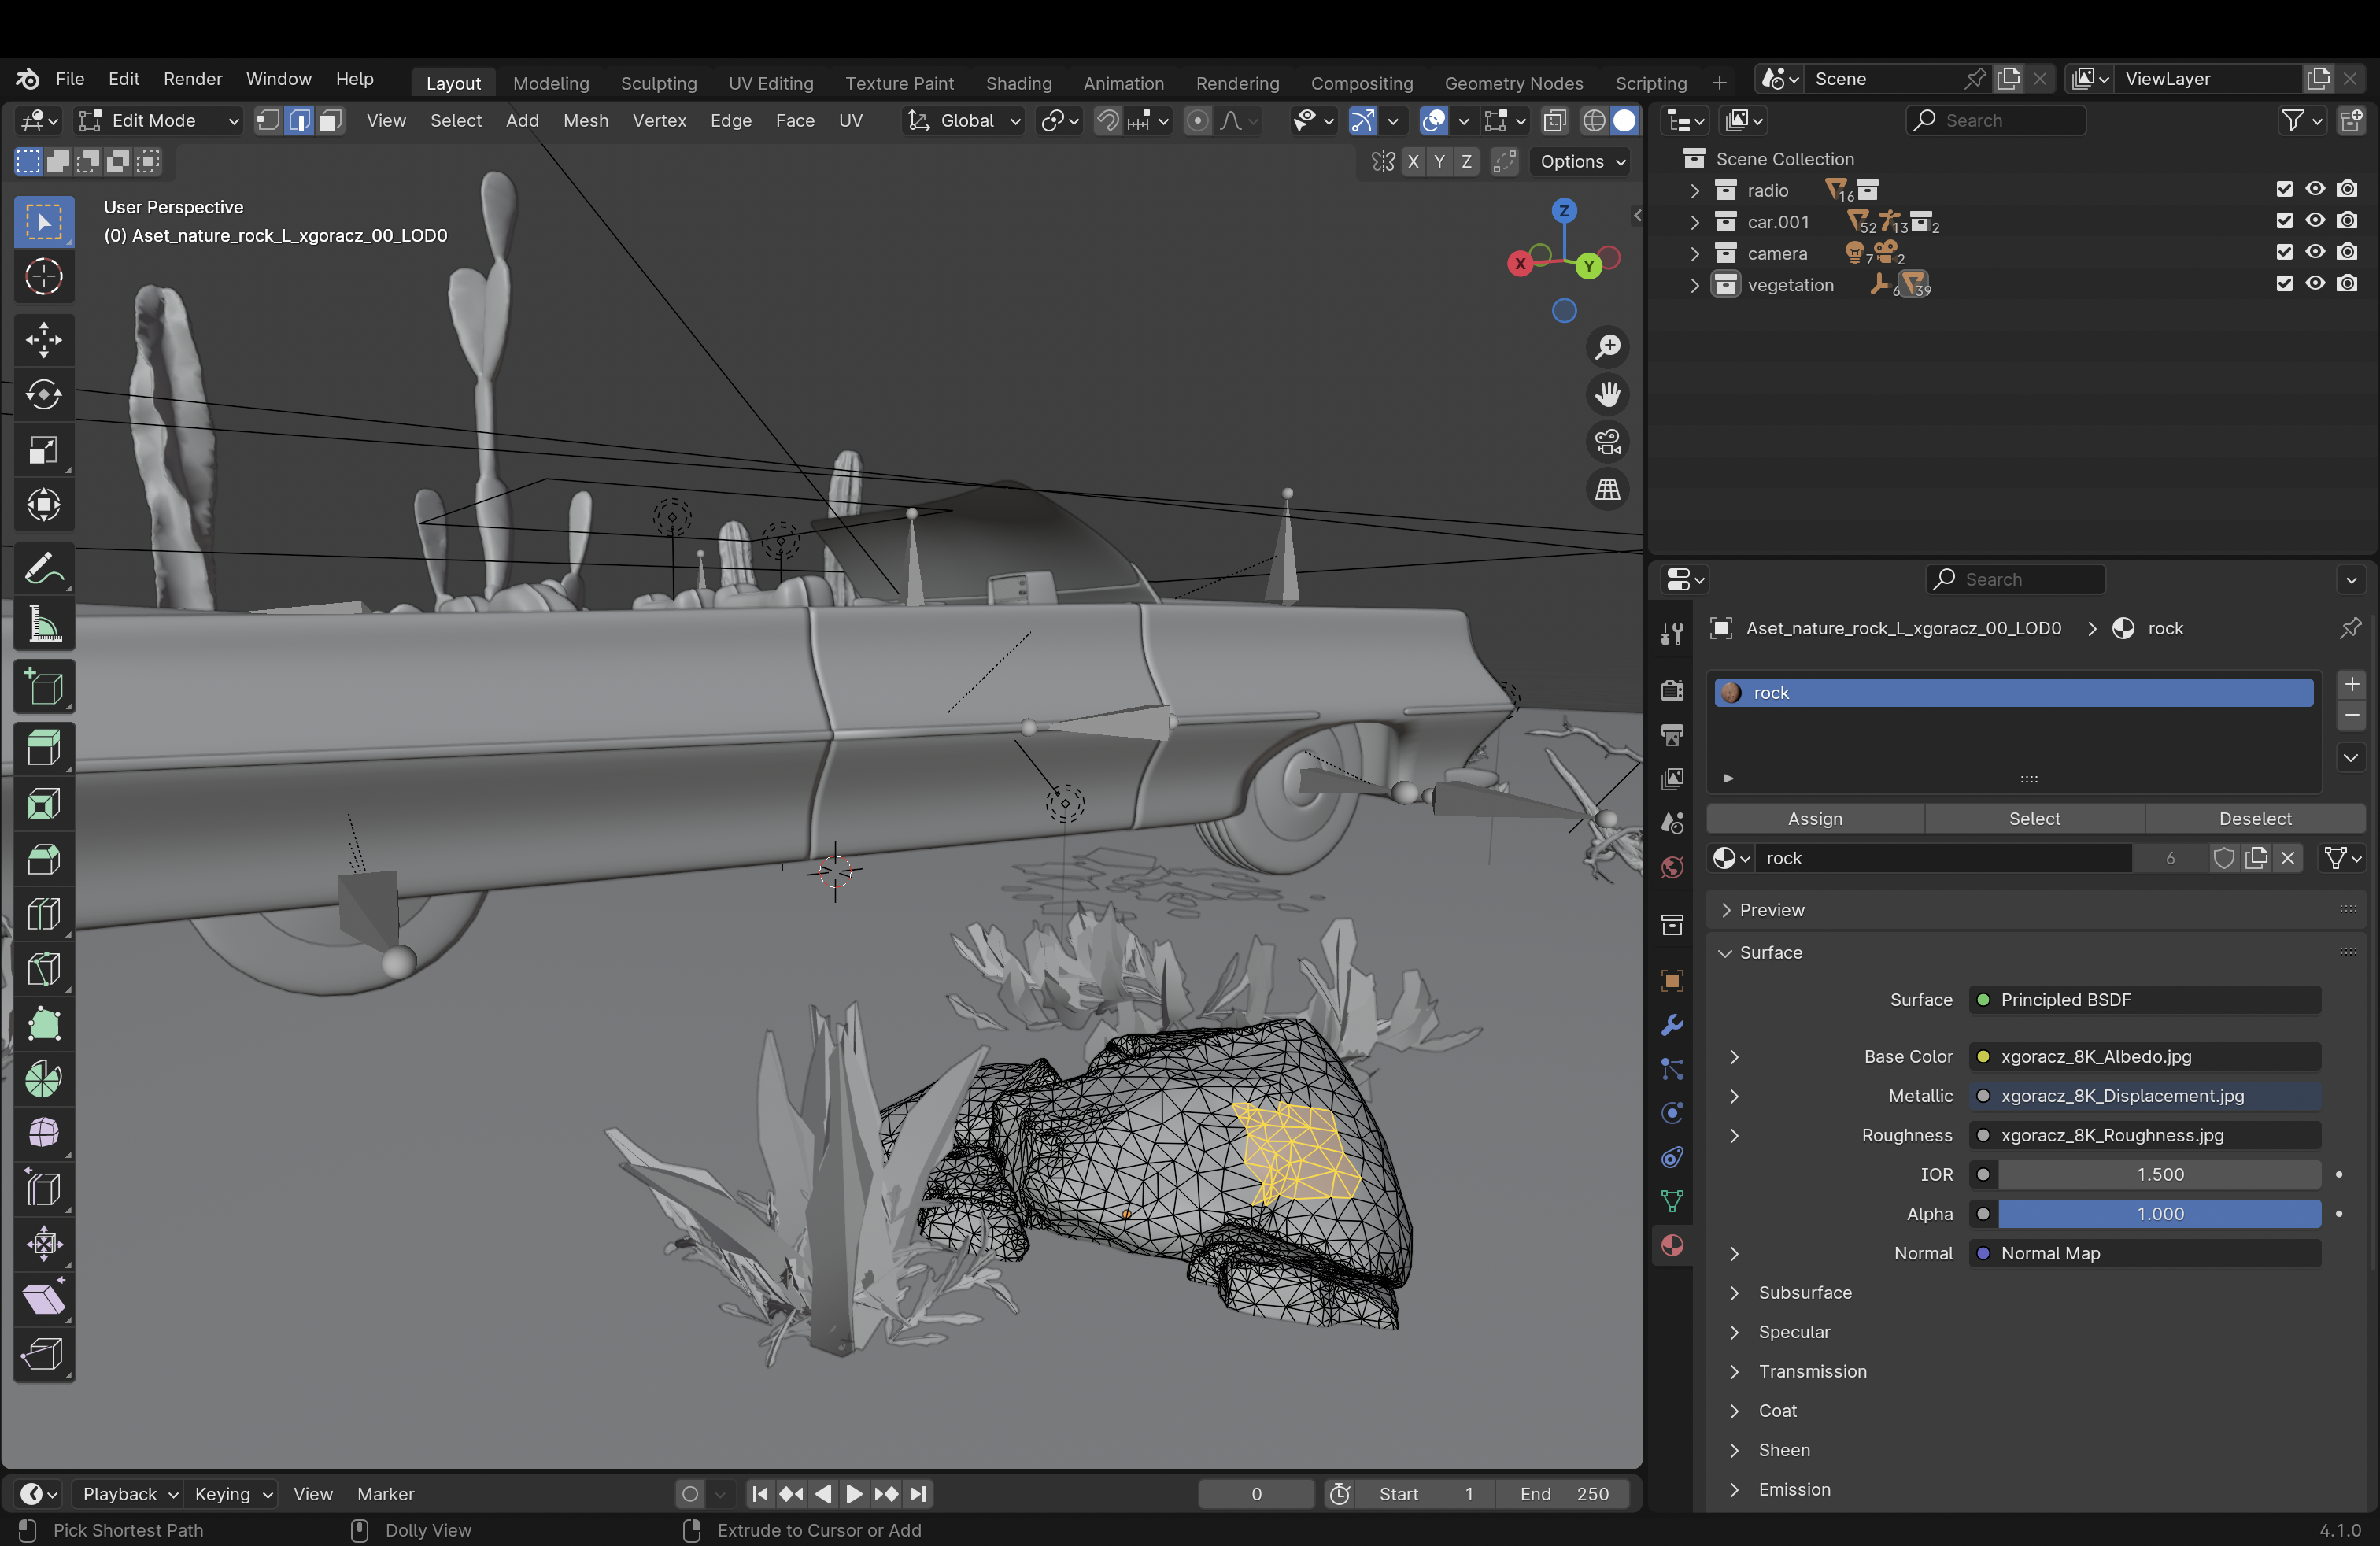Switch to face select mode
Viewport: 2380px width, 1546px height.
331,121
